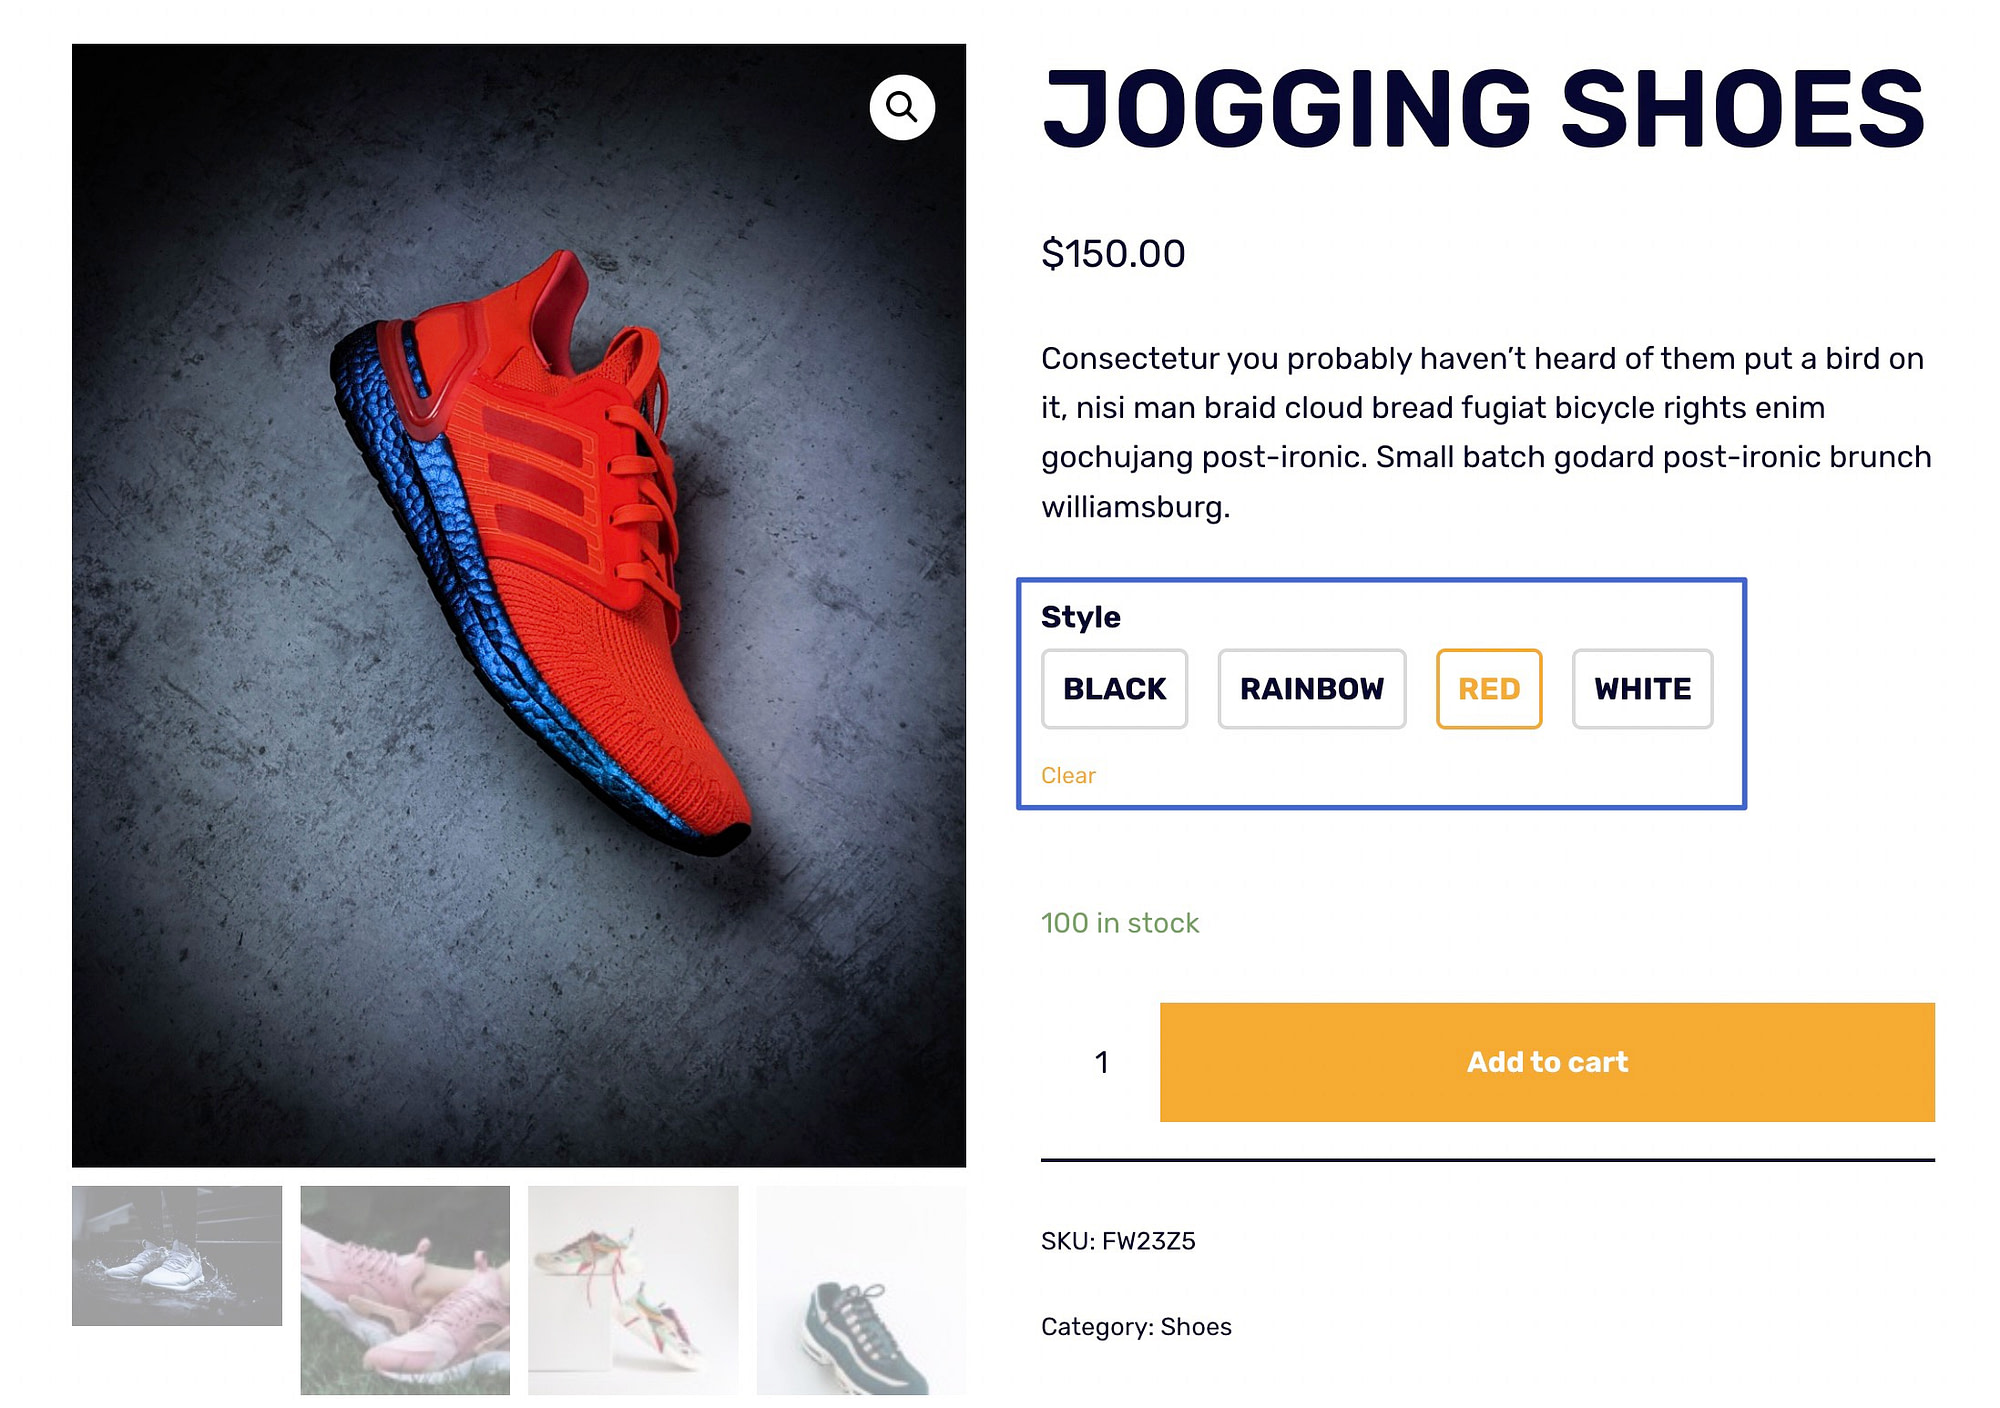This screenshot has height=1408, width=2000.
Task: Click the quantity input field
Action: click(x=1098, y=1062)
